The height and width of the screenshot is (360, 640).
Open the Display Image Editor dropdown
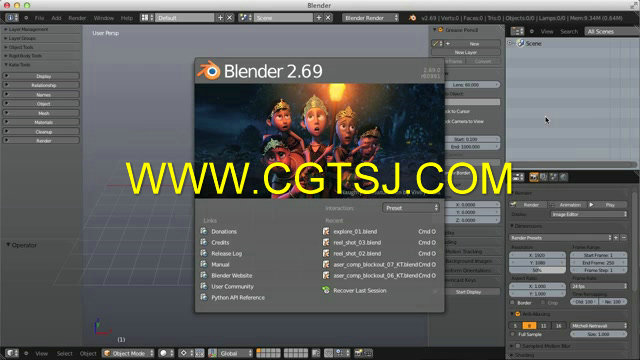coord(589,214)
